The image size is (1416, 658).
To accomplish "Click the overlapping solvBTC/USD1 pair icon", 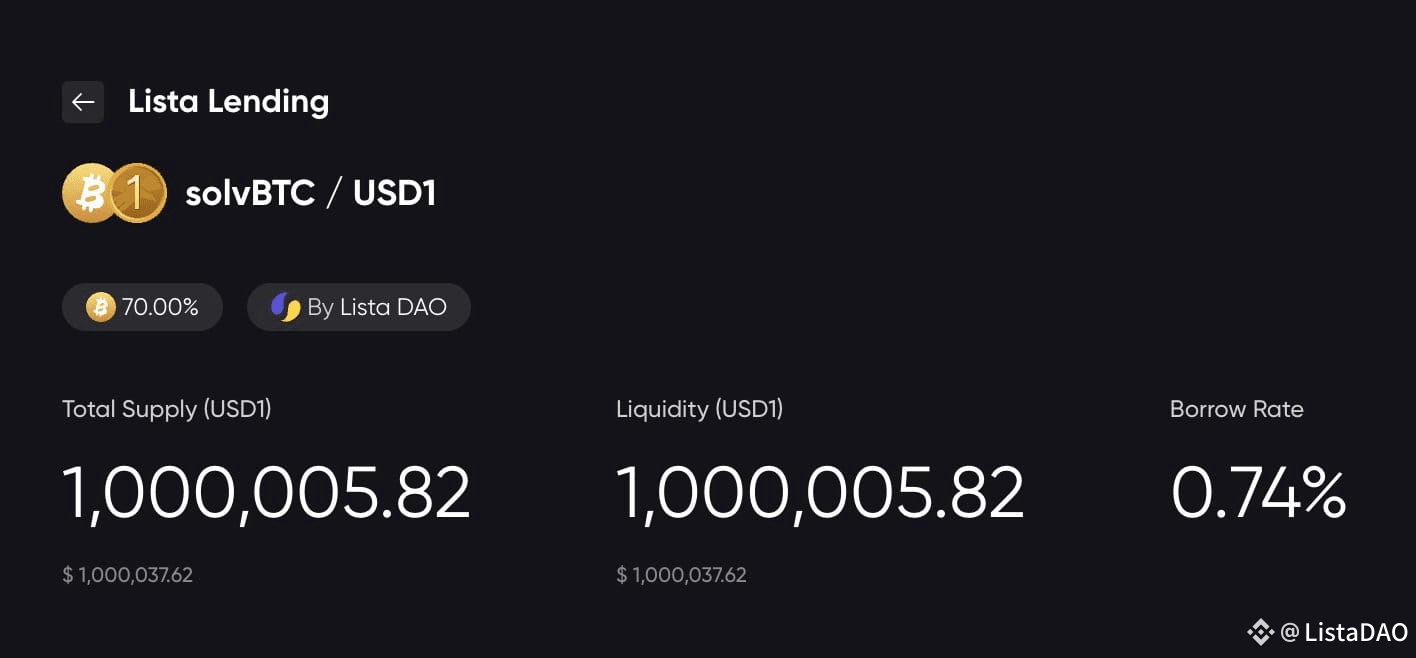I will (x=113, y=192).
